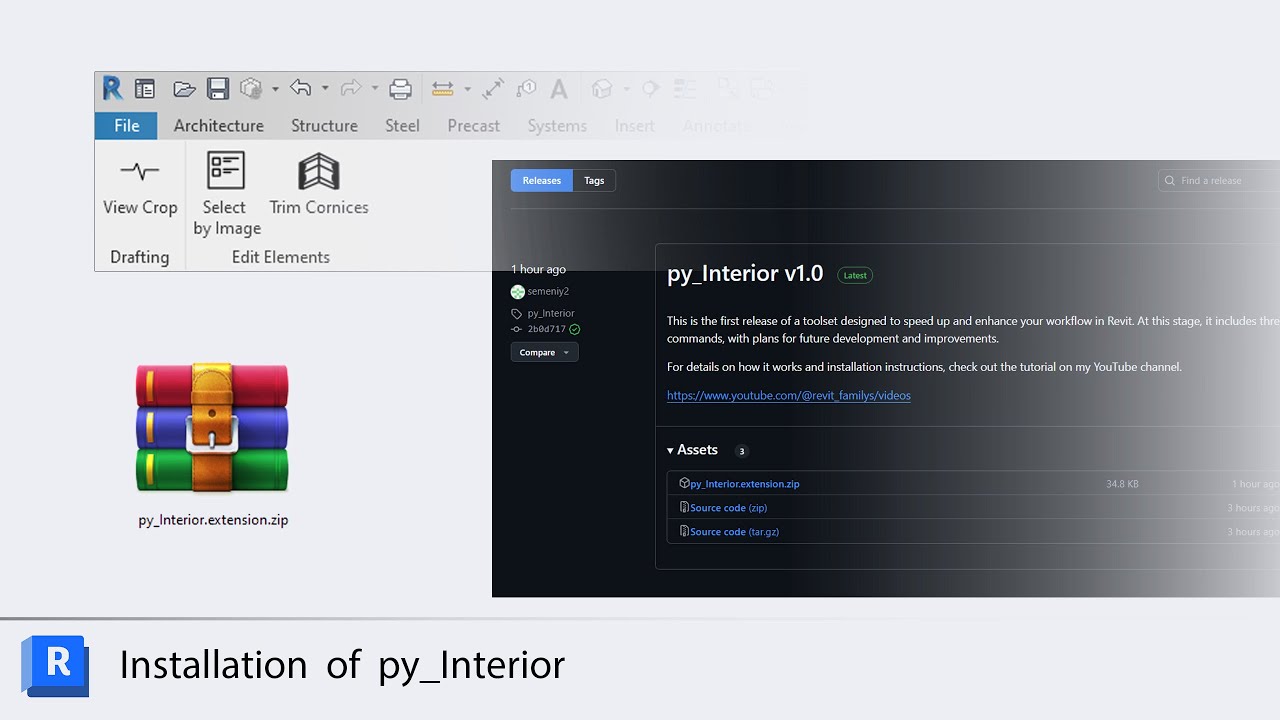Select the Tags tab on GitHub
Image resolution: width=1280 pixels, height=720 pixels.
point(594,180)
